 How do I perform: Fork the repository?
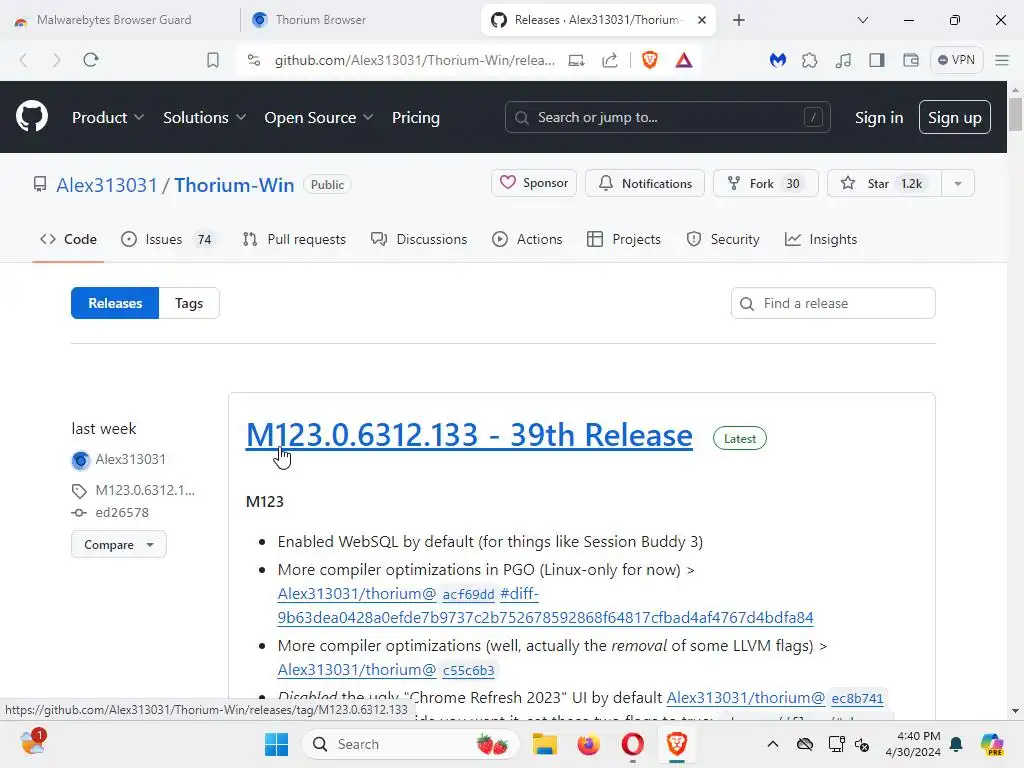tap(765, 184)
